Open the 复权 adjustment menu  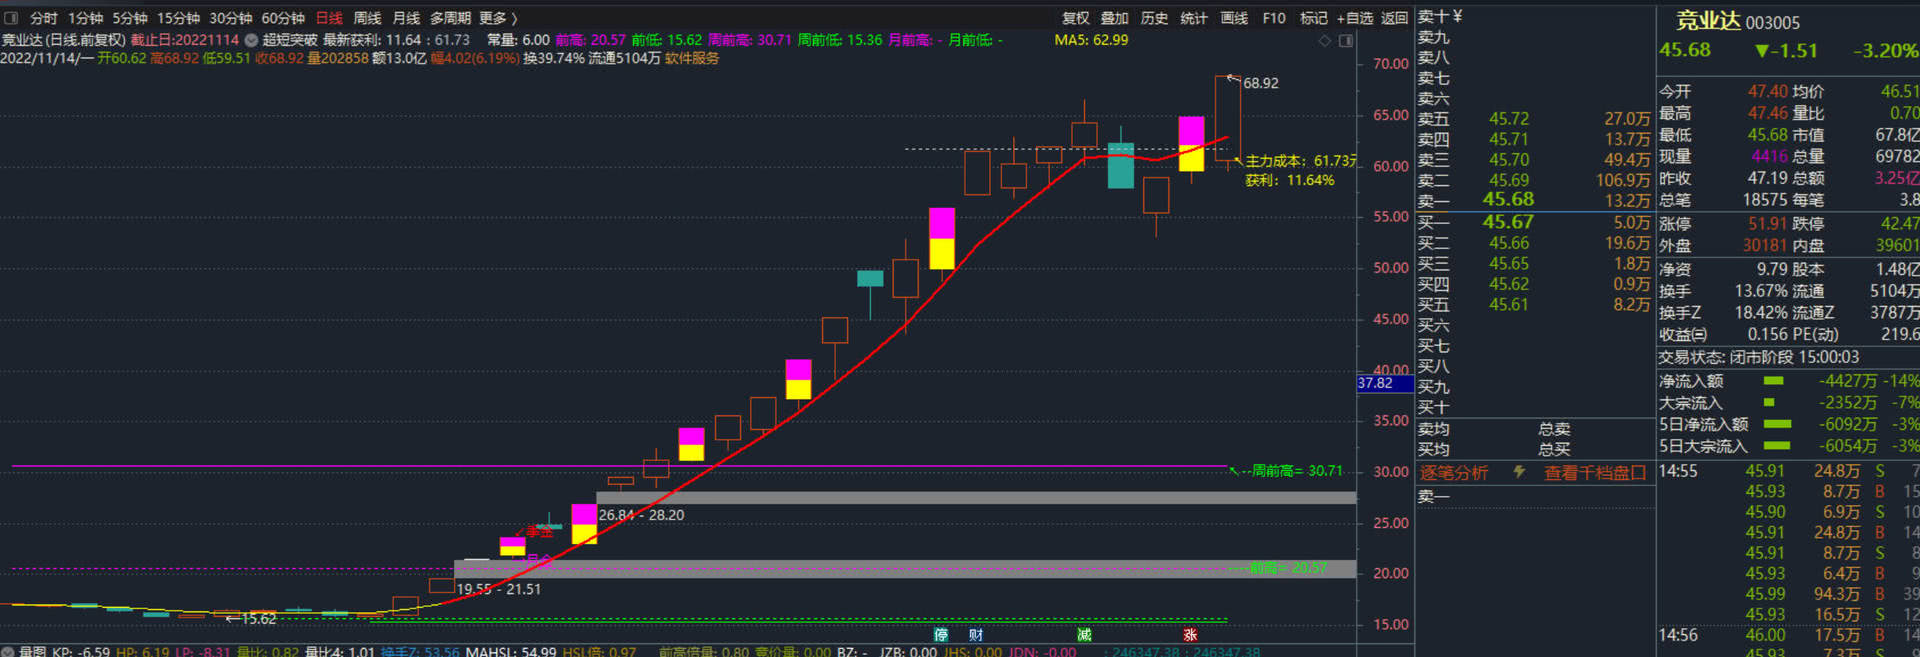1075,18
